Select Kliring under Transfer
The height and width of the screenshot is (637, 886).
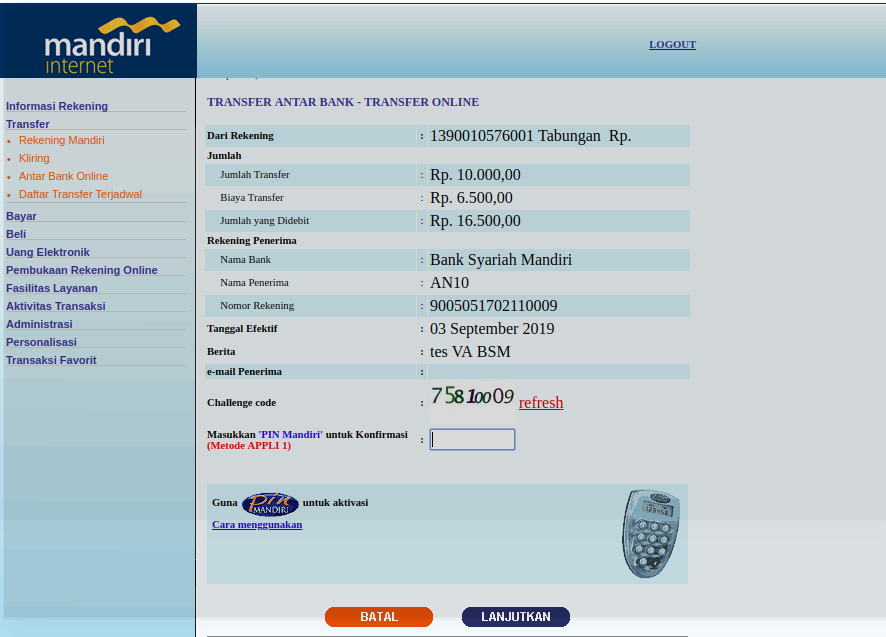pos(34,158)
